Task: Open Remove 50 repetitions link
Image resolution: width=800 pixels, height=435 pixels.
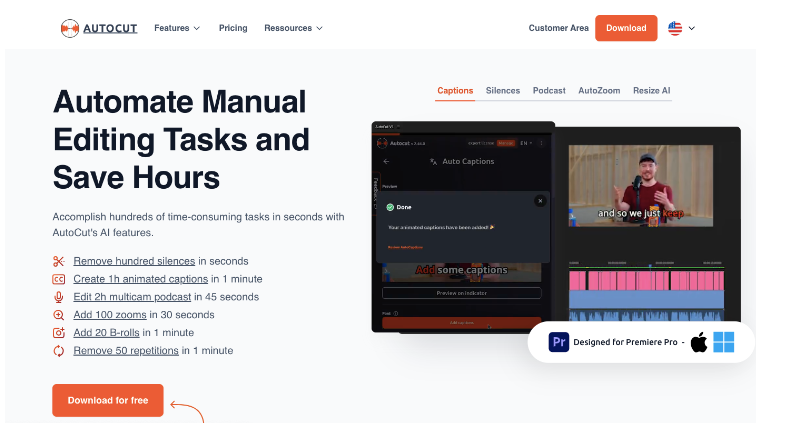Action: tap(126, 350)
